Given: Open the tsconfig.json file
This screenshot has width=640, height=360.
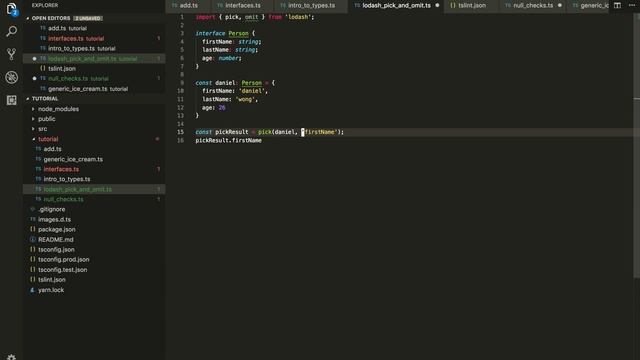Looking at the screenshot, I should (x=56, y=249).
